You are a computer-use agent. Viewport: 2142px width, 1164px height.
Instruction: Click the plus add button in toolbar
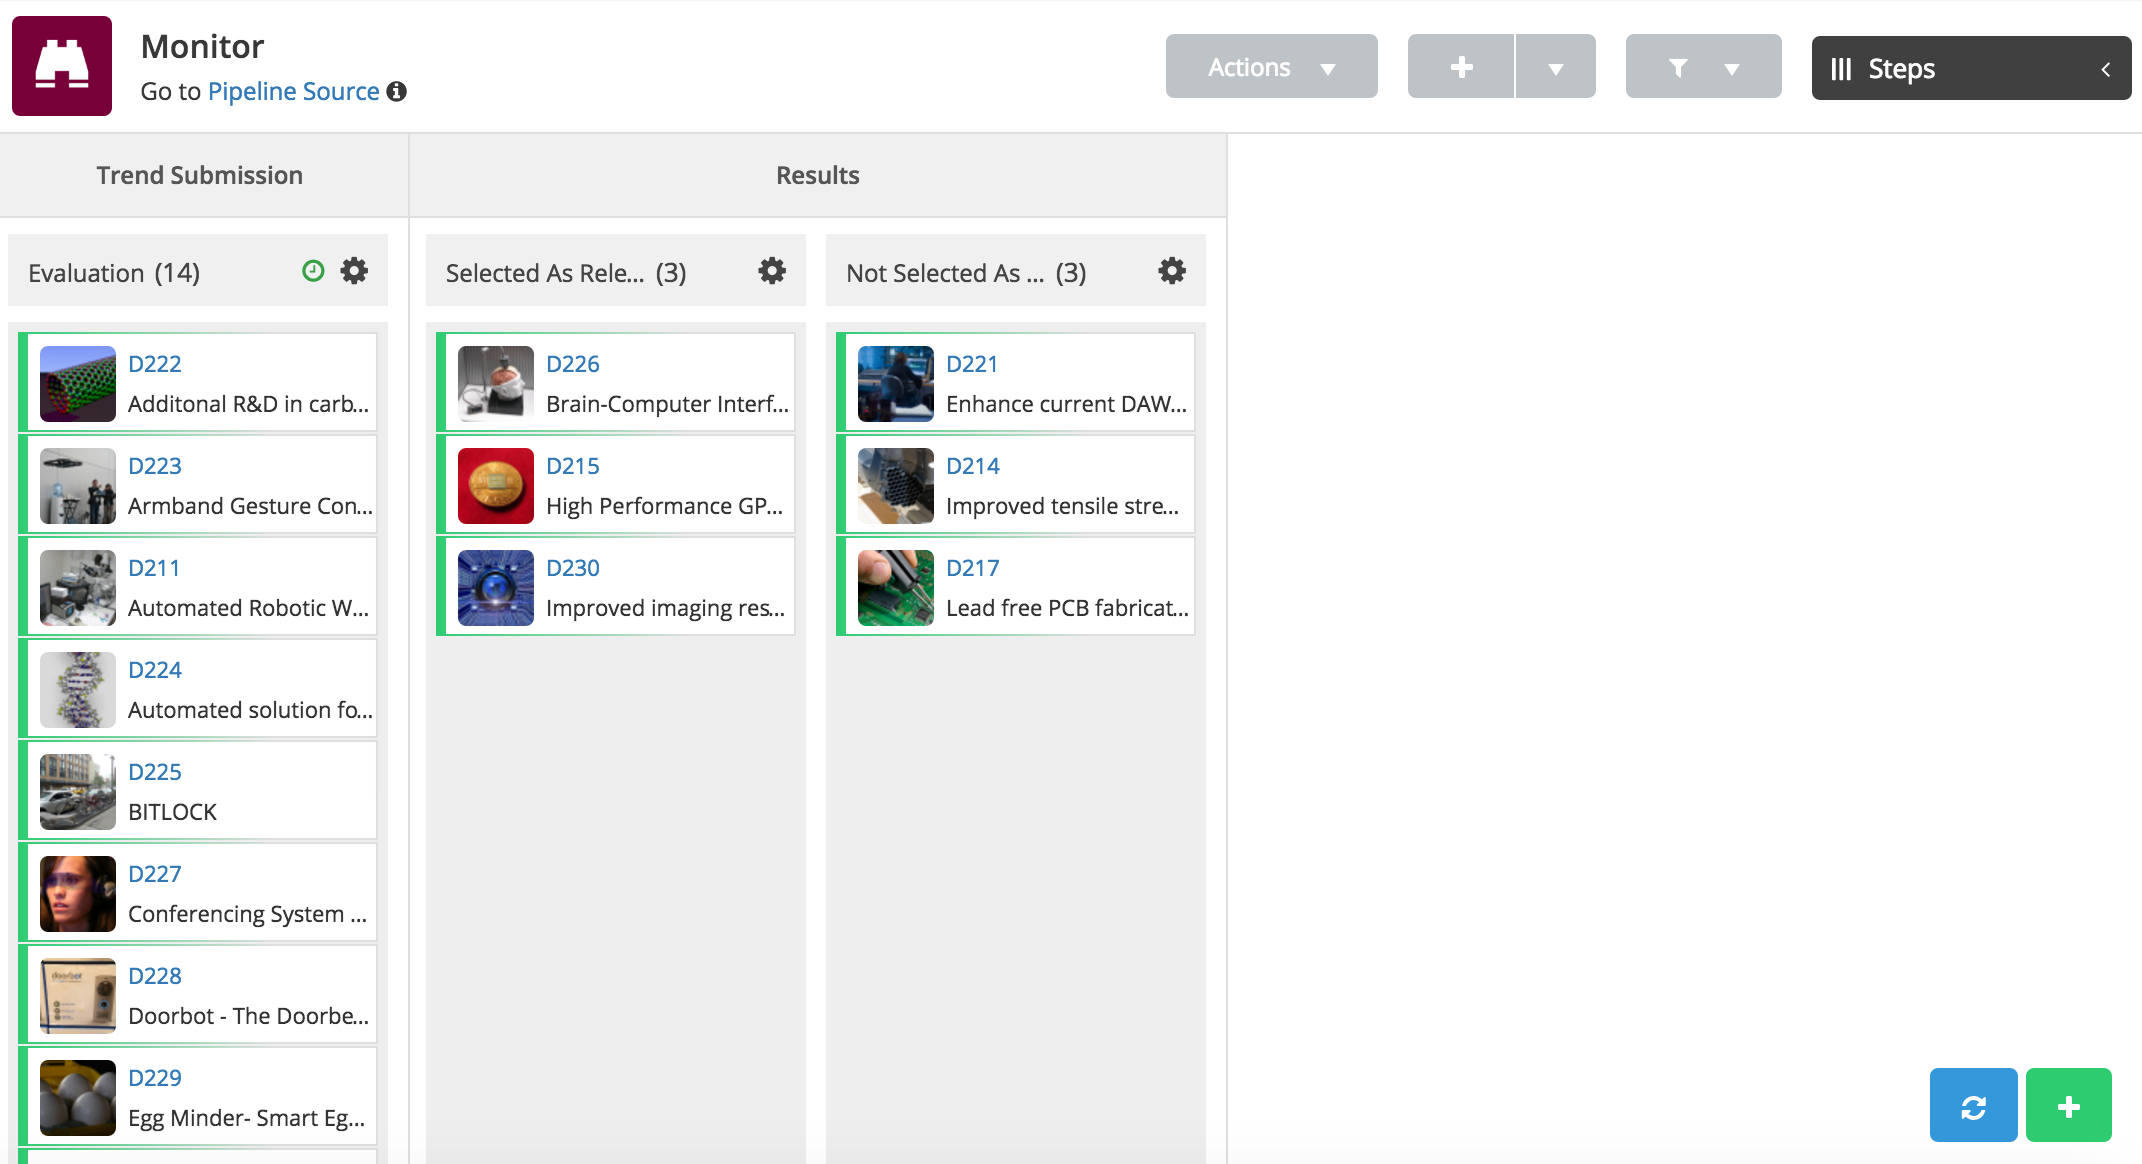pyautogui.click(x=1461, y=67)
